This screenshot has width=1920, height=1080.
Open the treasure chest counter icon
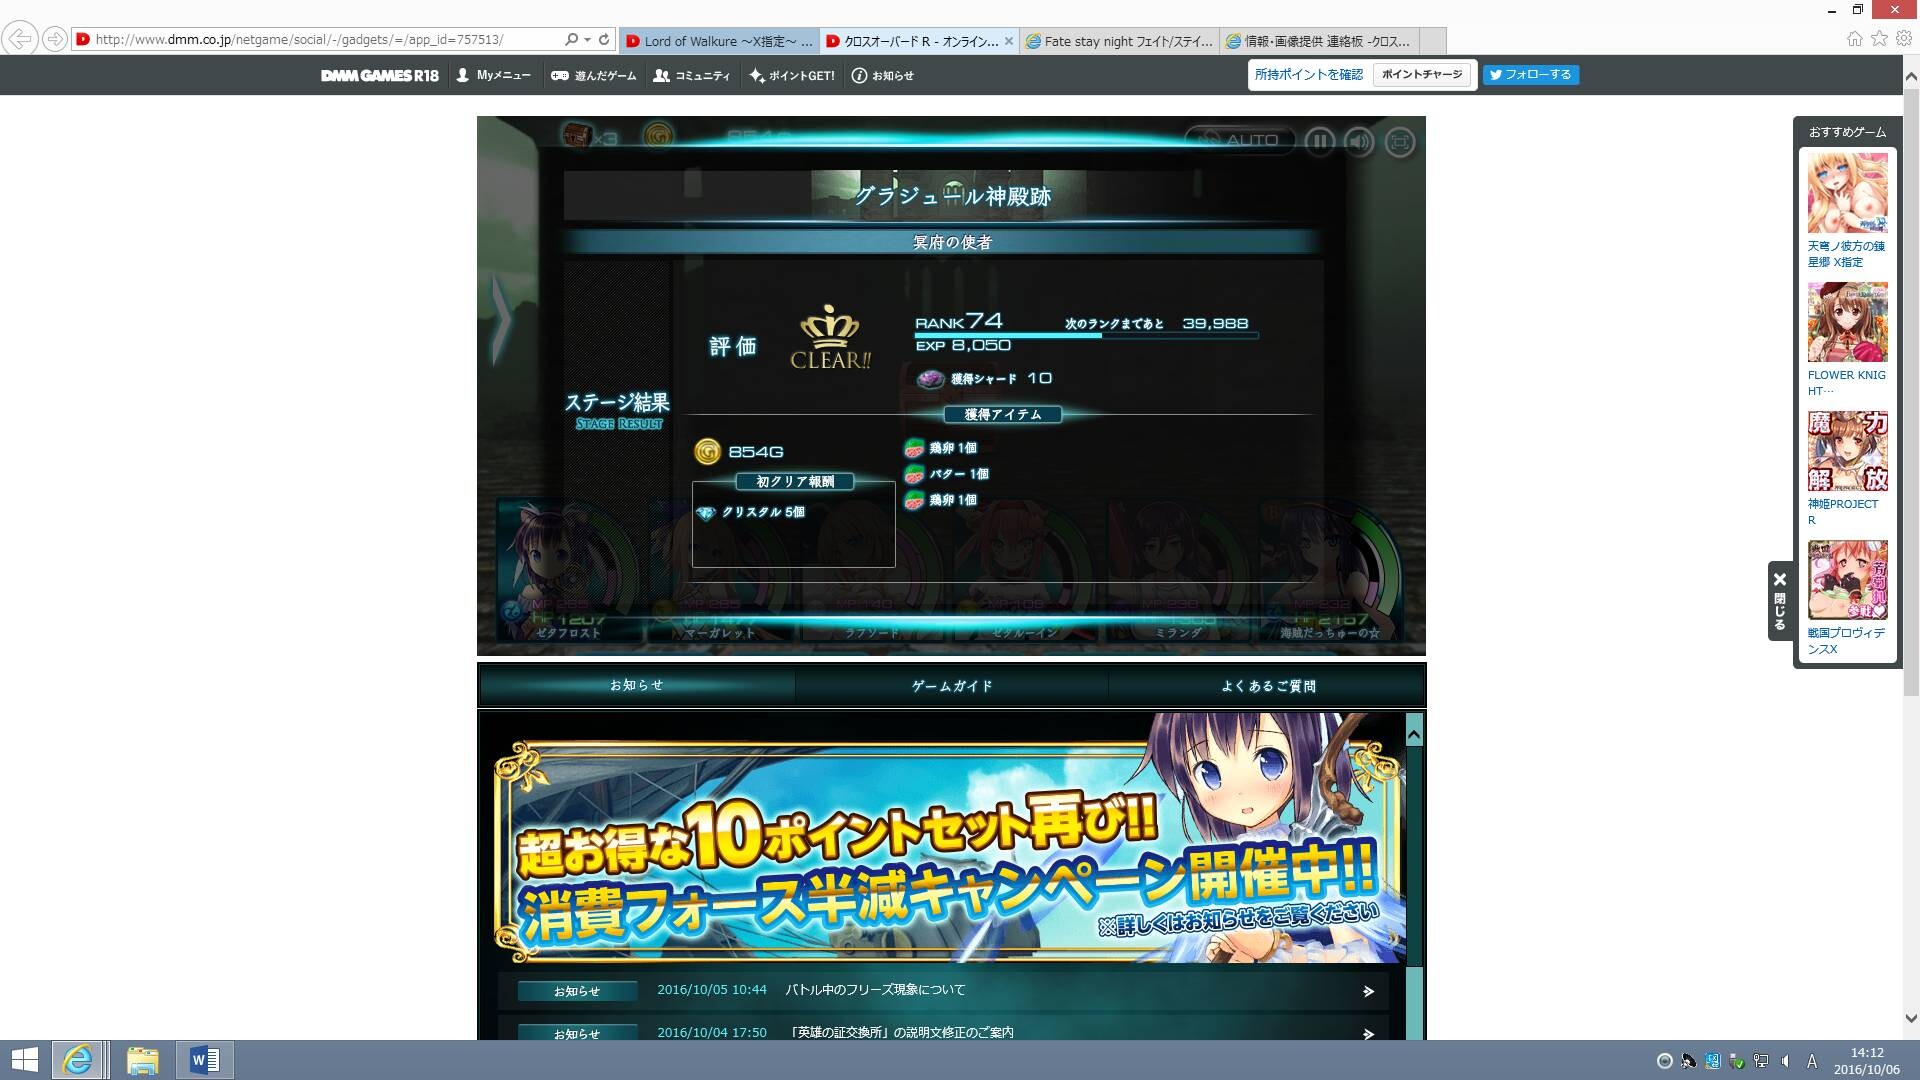tap(577, 136)
